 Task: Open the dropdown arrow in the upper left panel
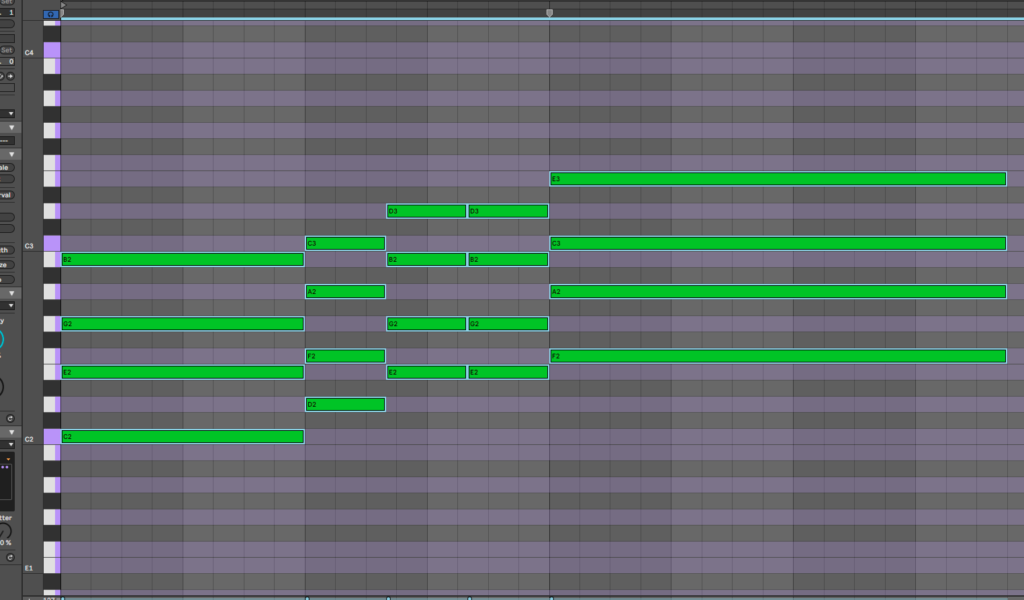[x=12, y=114]
